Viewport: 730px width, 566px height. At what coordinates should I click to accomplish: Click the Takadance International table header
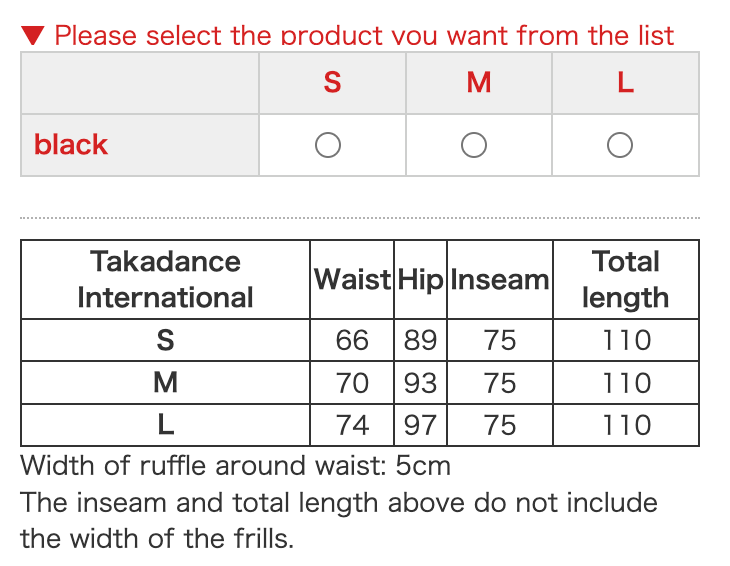[165, 279]
